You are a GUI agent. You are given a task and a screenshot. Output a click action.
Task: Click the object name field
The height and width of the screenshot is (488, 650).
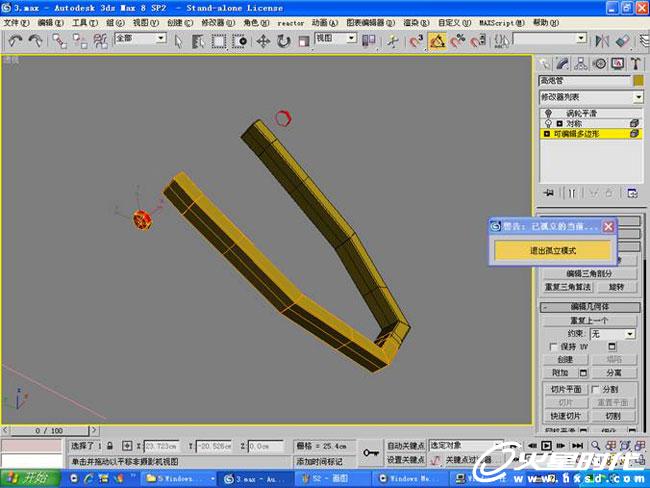tap(585, 80)
